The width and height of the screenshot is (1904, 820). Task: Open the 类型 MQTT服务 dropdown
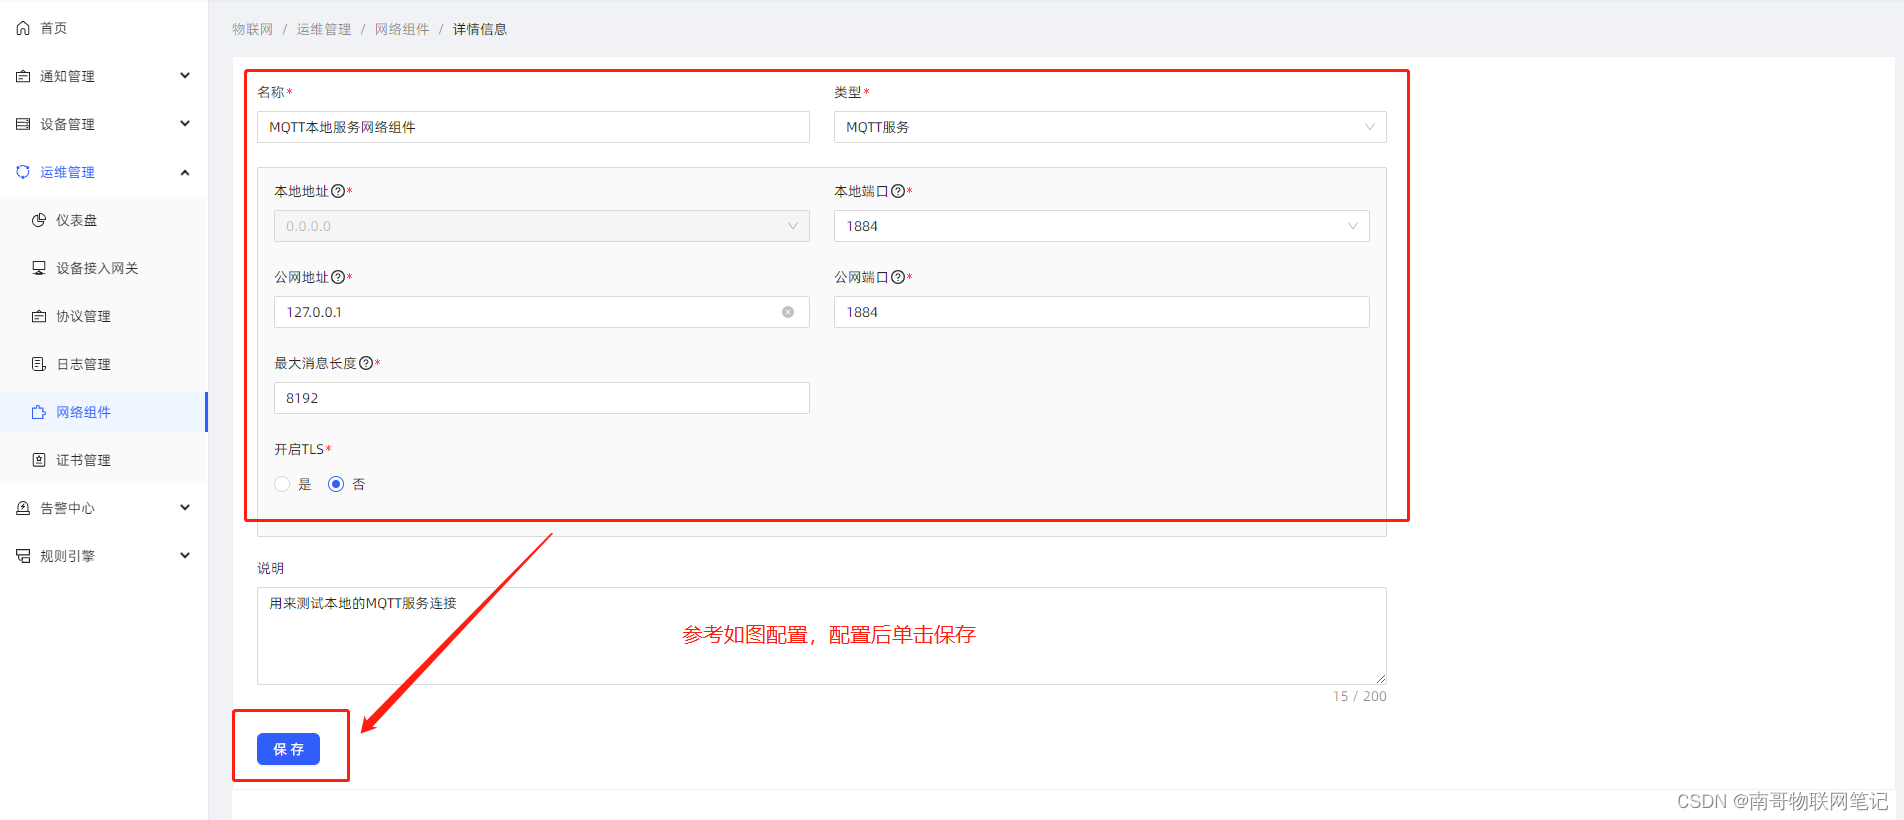click(1110, 127)
